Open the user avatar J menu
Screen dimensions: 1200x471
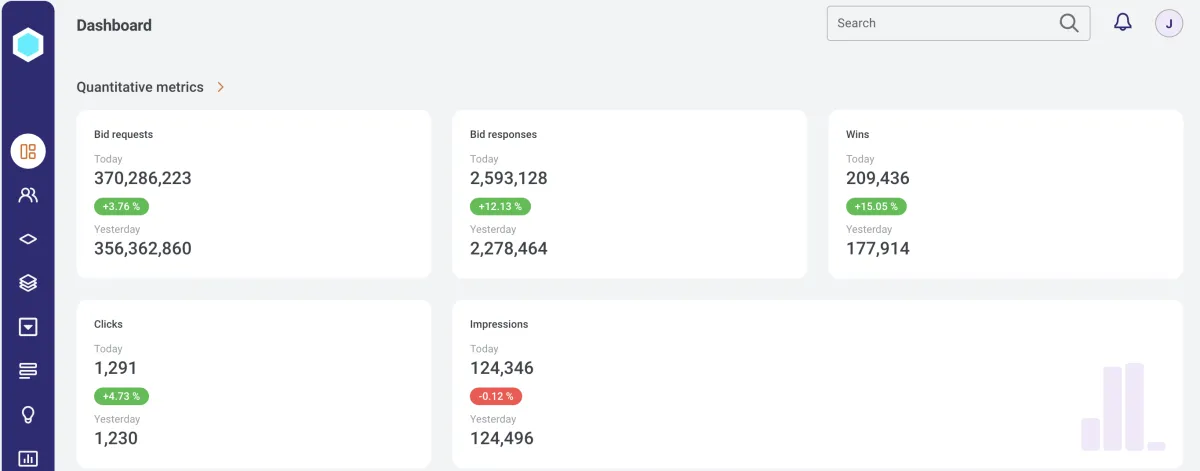1169,23
